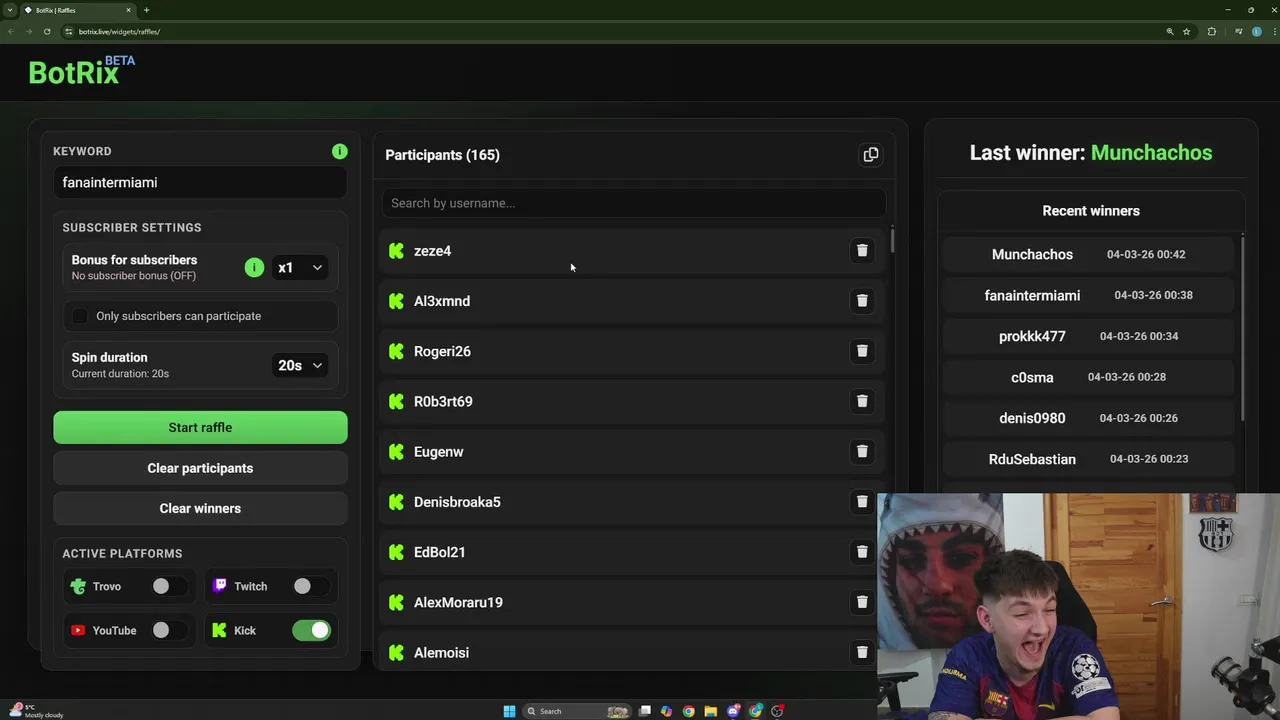Remove R0b3rt69 with its trash icon
1280x720 pixels.
[x=862, y=401]
